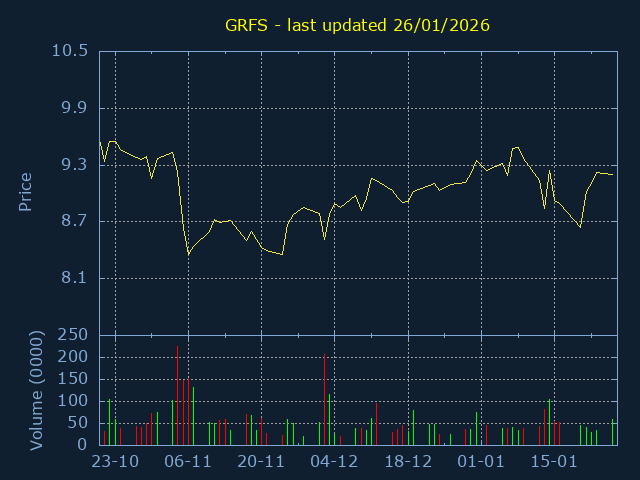
Task: Click the Price axis label
Action: click(26, 192)
